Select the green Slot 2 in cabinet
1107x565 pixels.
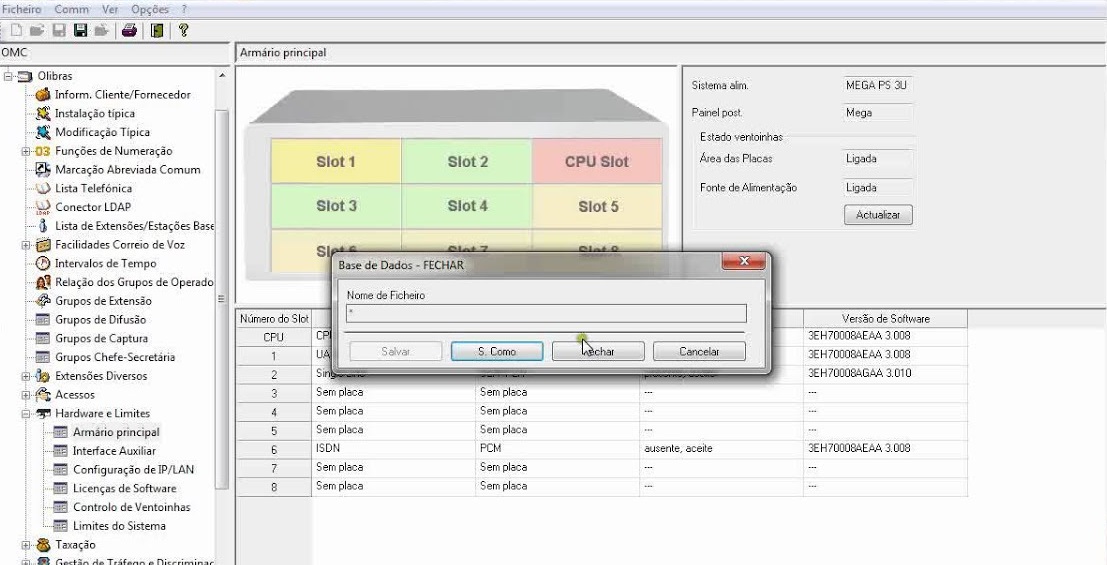(x=467, y=161)
